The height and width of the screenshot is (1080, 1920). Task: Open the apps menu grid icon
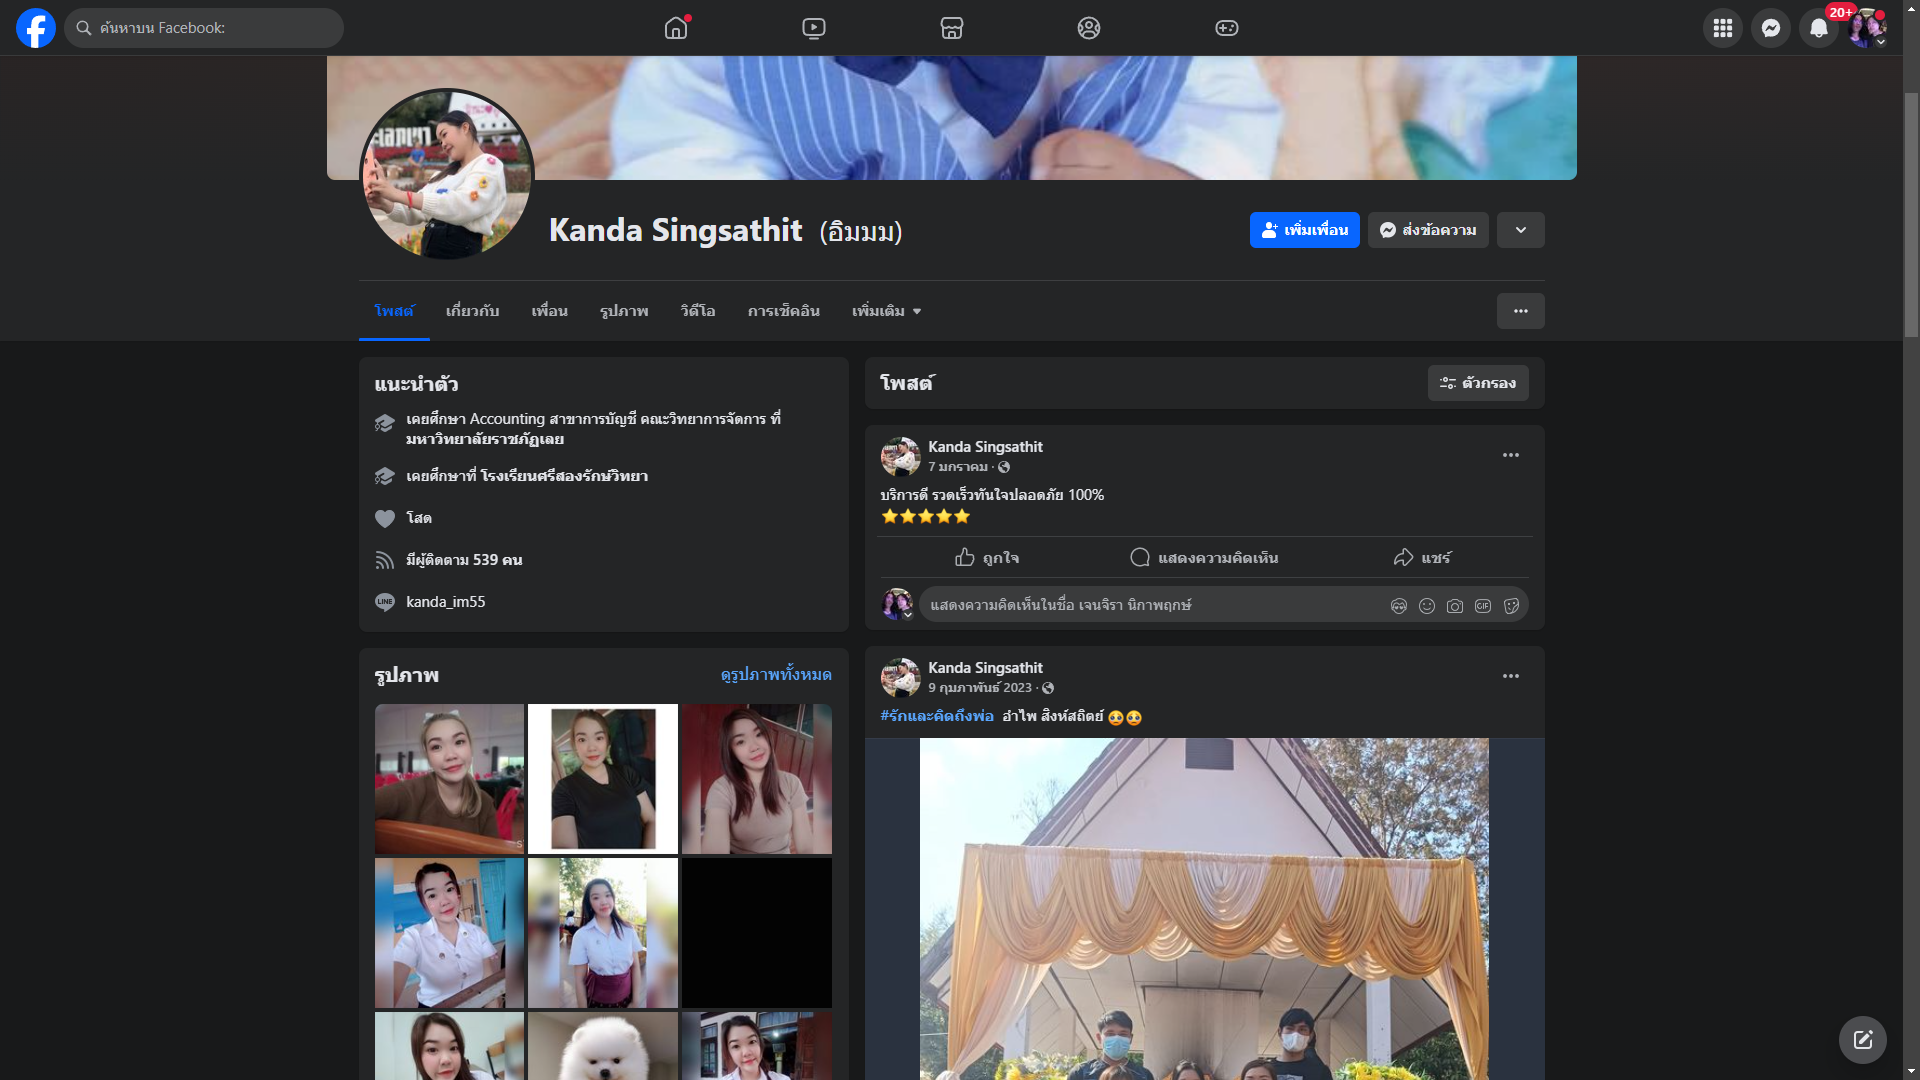(x=1722, y=28)
